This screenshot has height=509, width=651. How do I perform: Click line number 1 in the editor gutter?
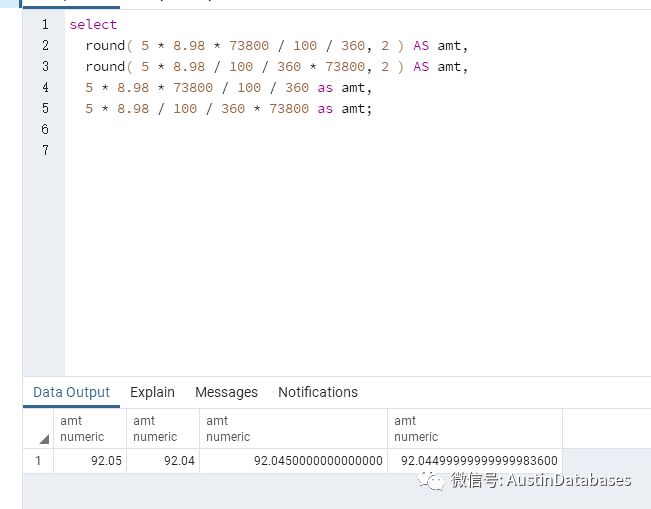click(44, 24)
